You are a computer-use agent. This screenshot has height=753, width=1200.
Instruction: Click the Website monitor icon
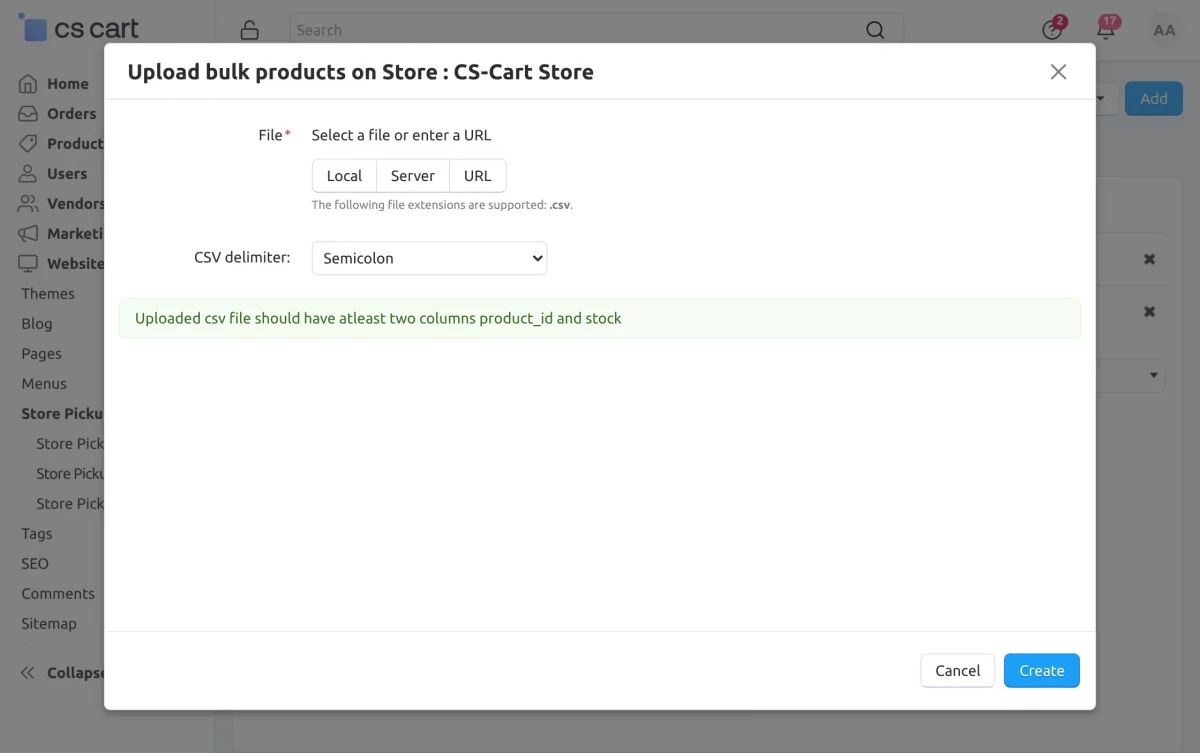coord(28,264)
